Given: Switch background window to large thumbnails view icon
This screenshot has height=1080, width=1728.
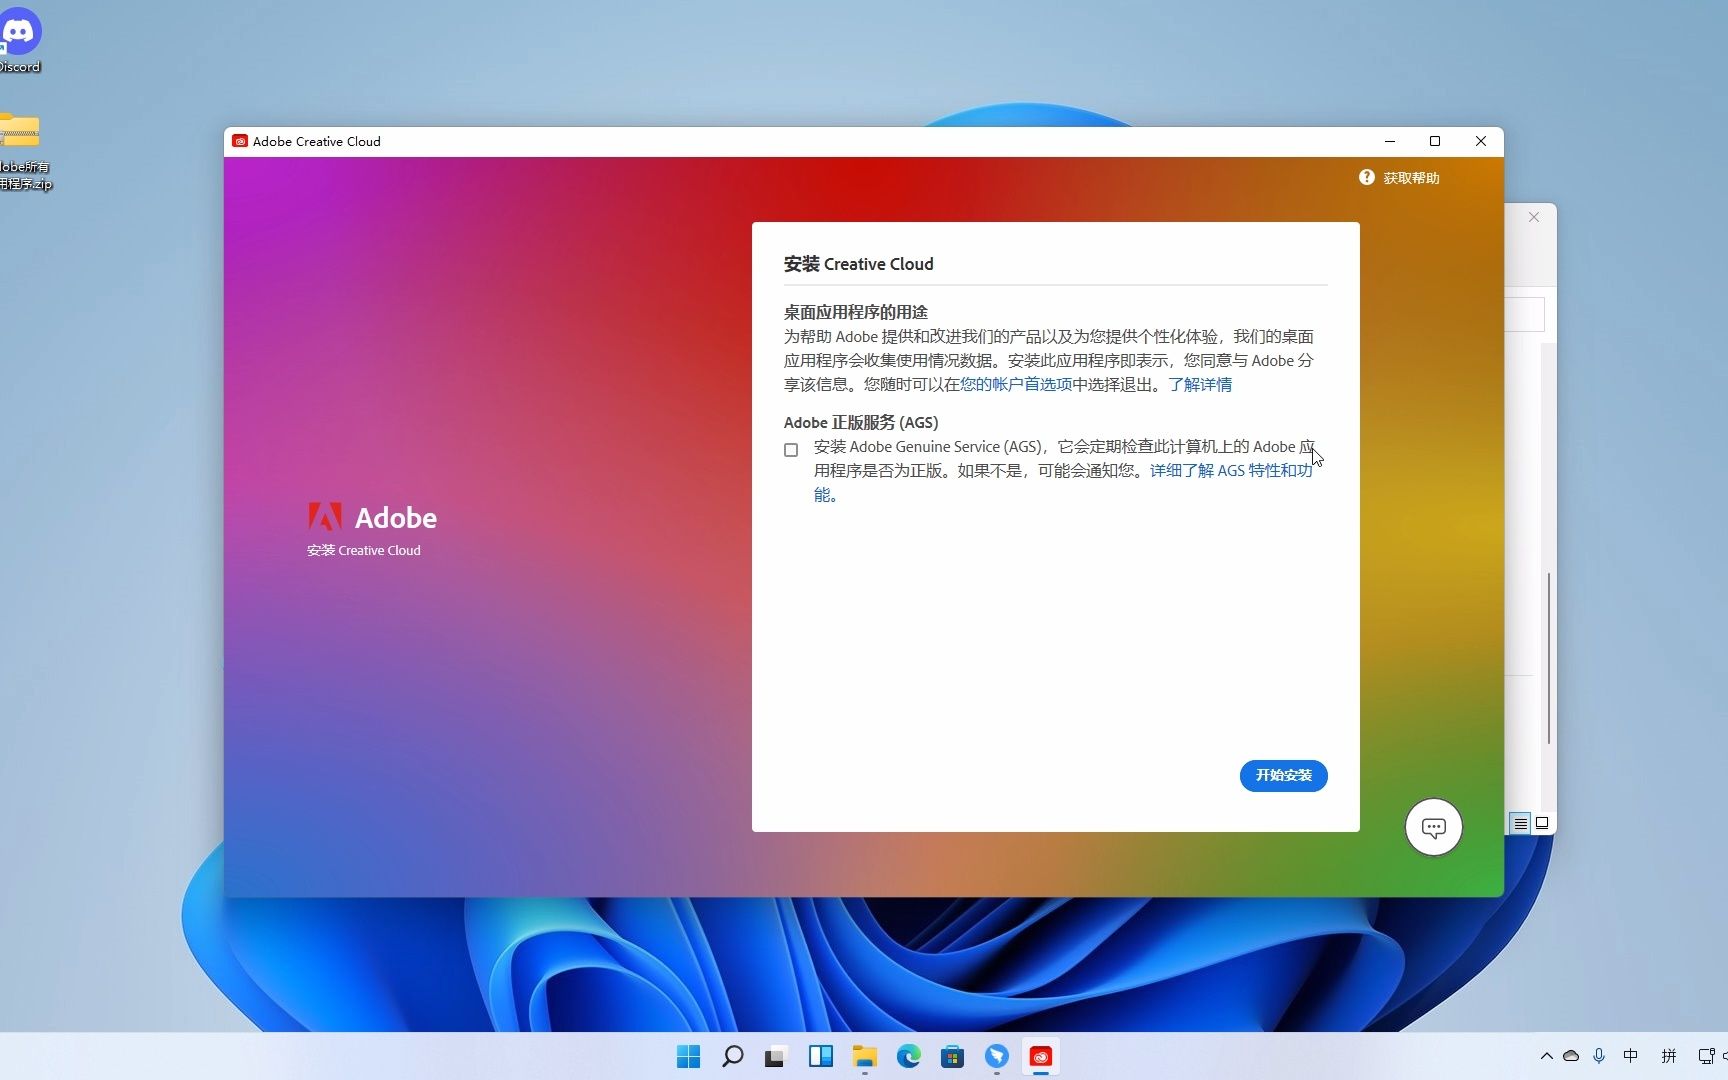Looking at the screenshot, I should click(x=1542, y=823).
